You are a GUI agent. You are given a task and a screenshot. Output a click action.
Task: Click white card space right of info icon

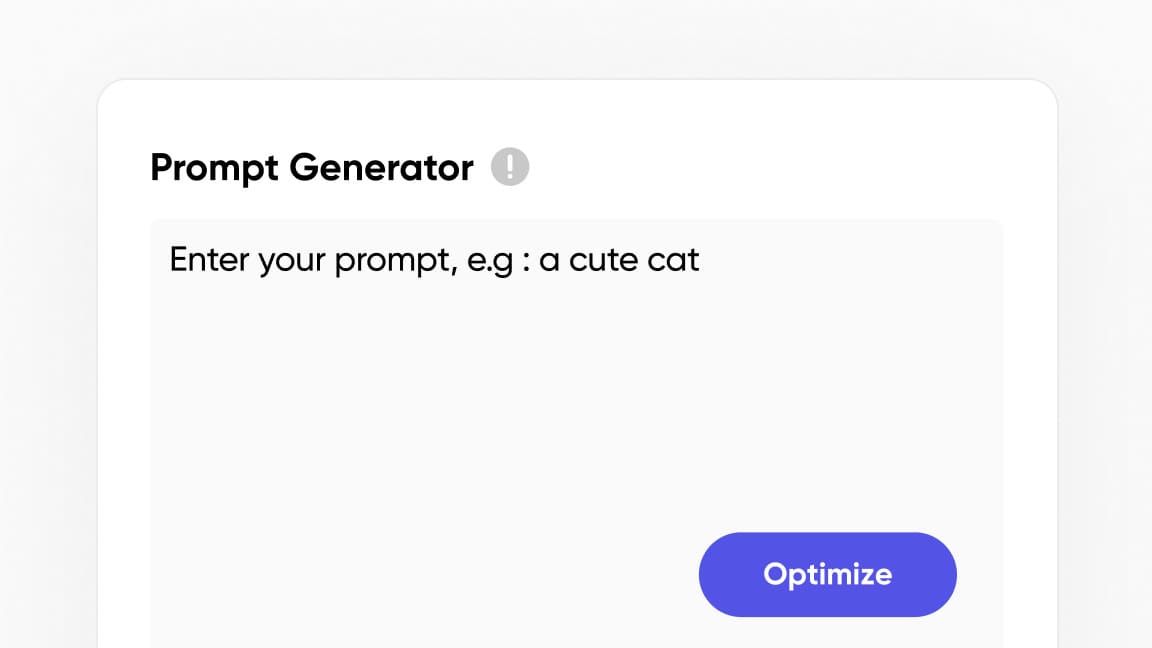(780, 167)
